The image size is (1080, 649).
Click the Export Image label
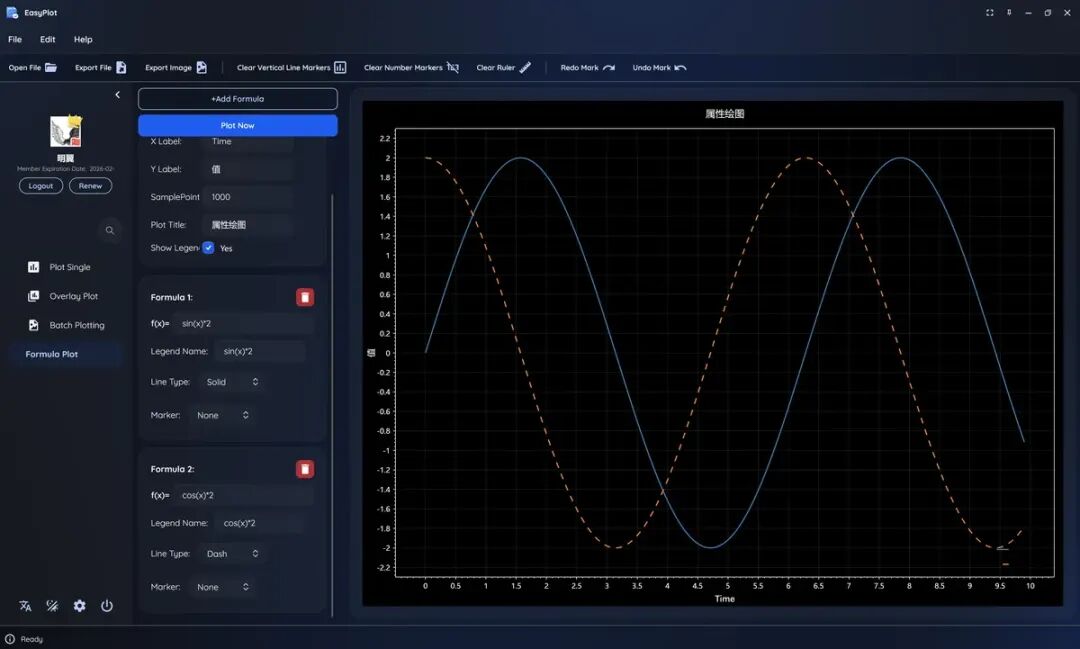coord(168,68)
